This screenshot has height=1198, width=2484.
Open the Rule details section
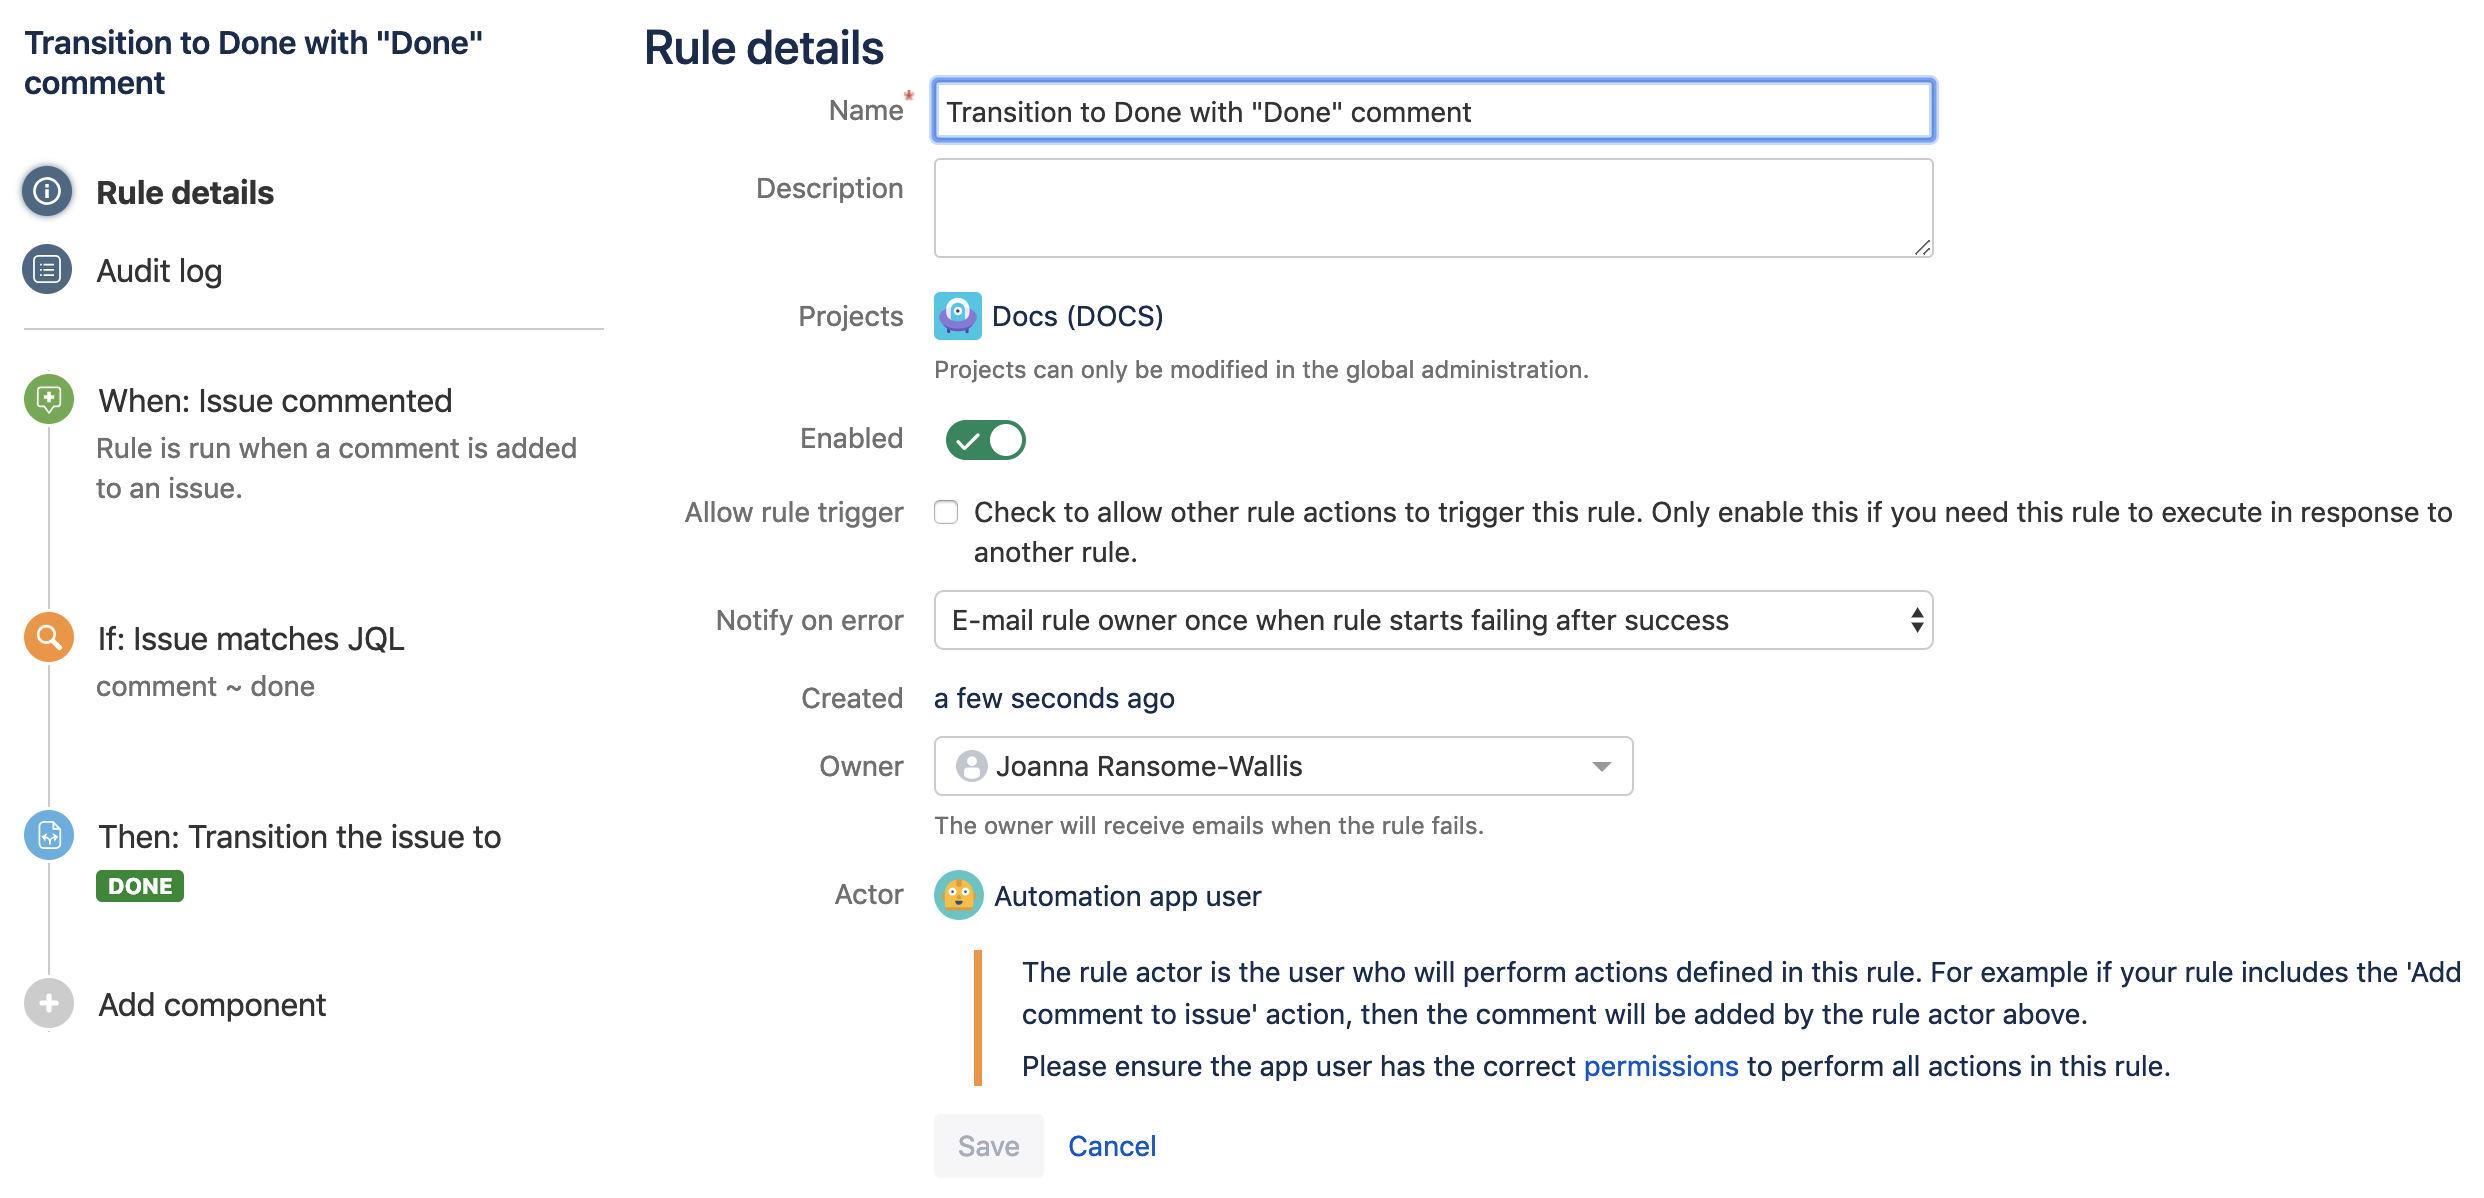[x=185, y=192]
